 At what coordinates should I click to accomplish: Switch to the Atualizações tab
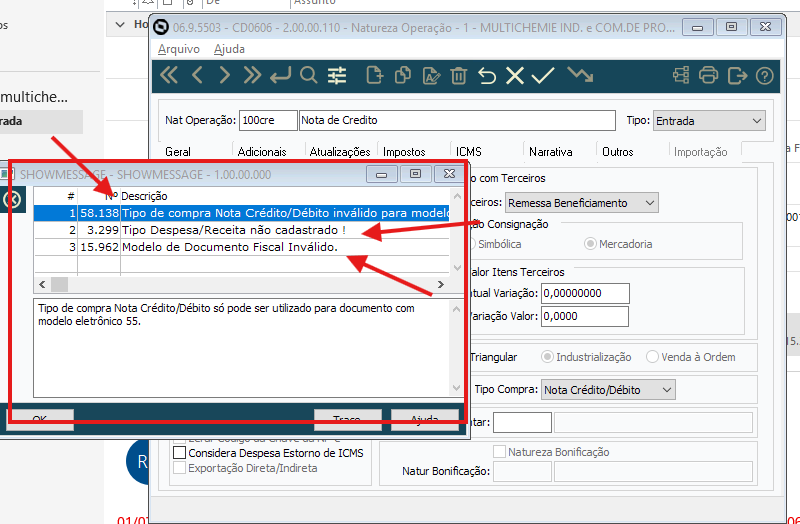340,152
